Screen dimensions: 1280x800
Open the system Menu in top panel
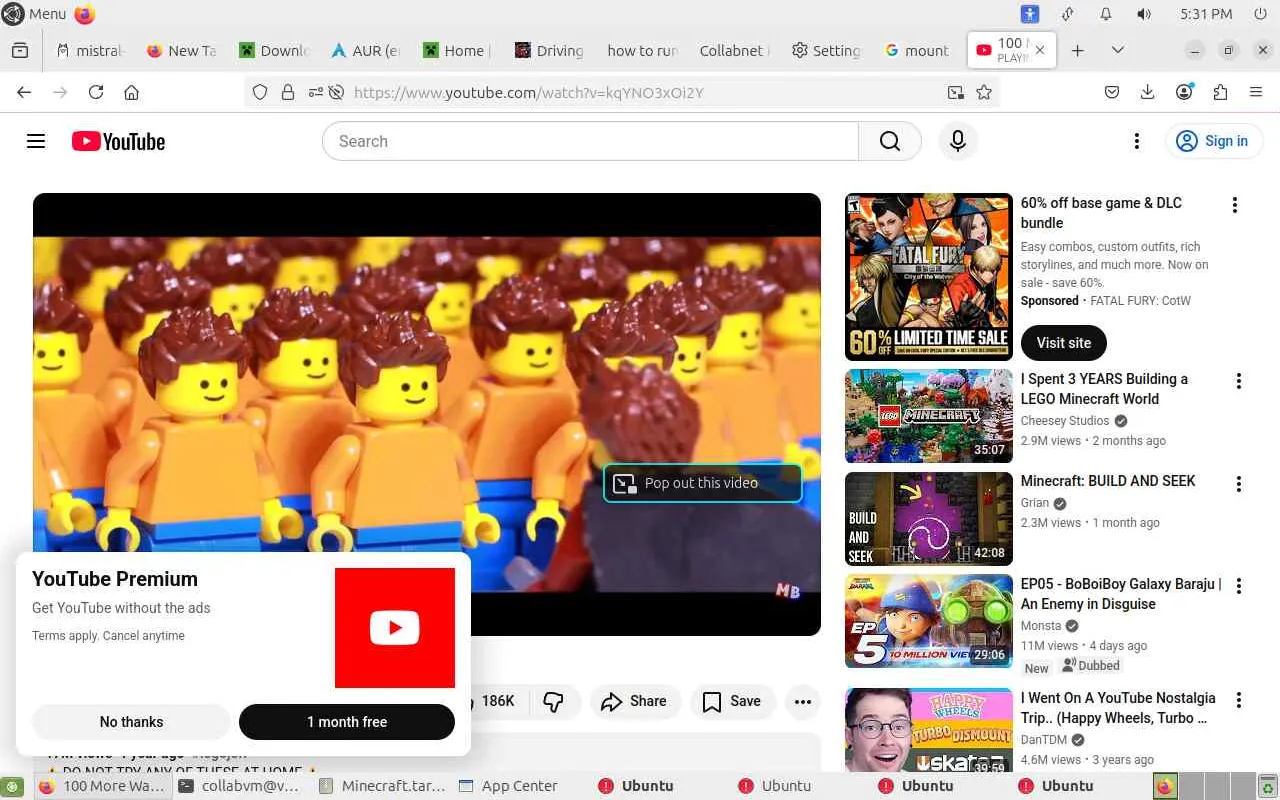[x=35, y=14]
